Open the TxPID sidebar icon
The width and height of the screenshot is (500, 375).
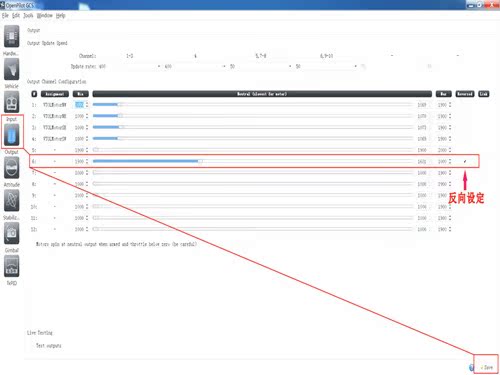tap(12, 266)
